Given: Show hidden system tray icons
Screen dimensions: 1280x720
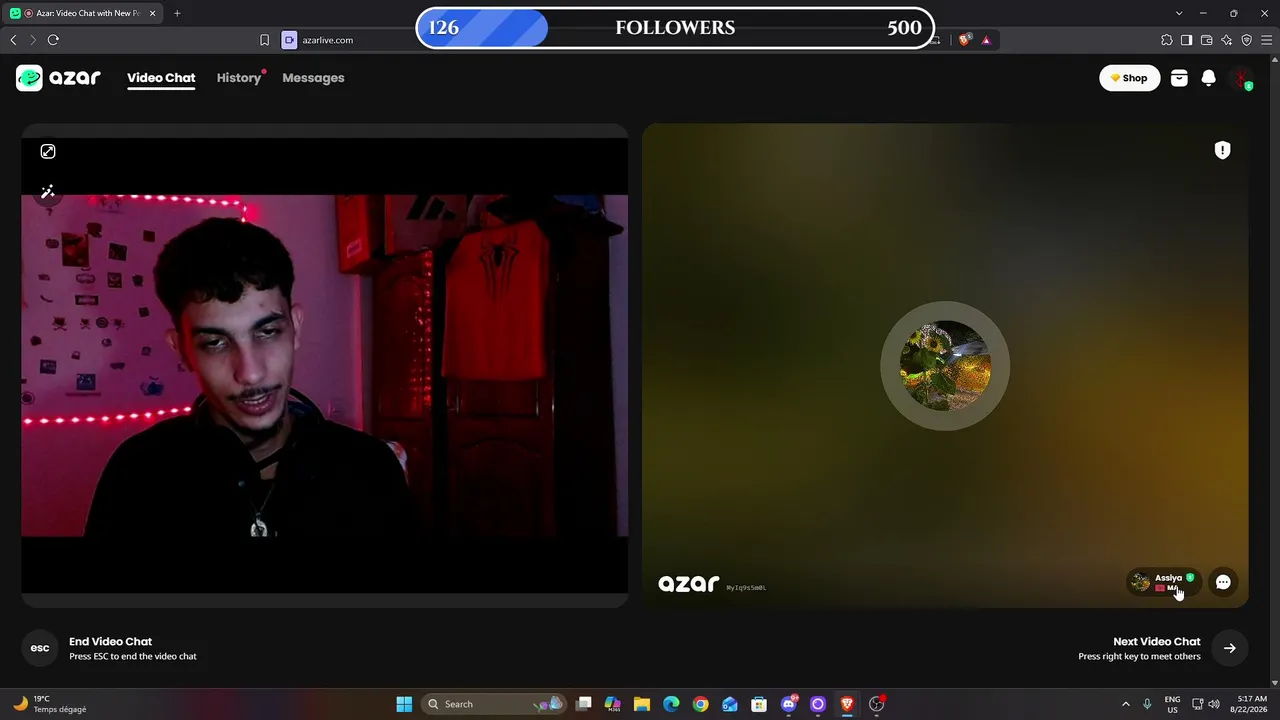Looking at the screenshot, I should pos(1125,704).
